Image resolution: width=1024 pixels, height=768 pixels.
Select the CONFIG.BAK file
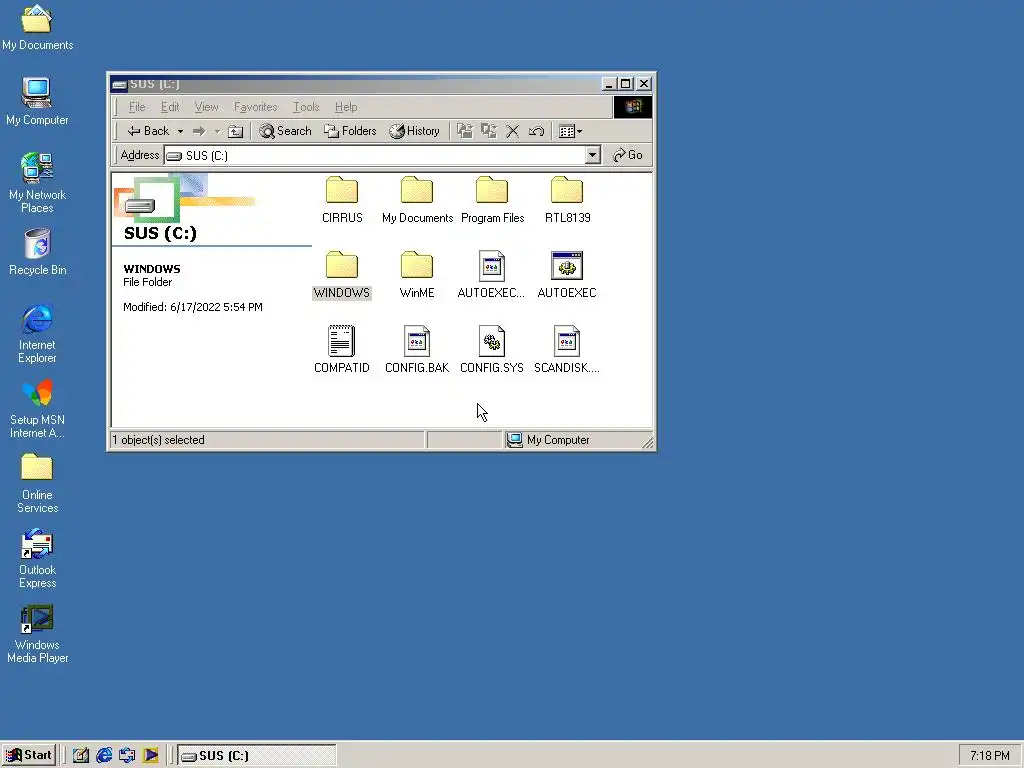(417, 349)
